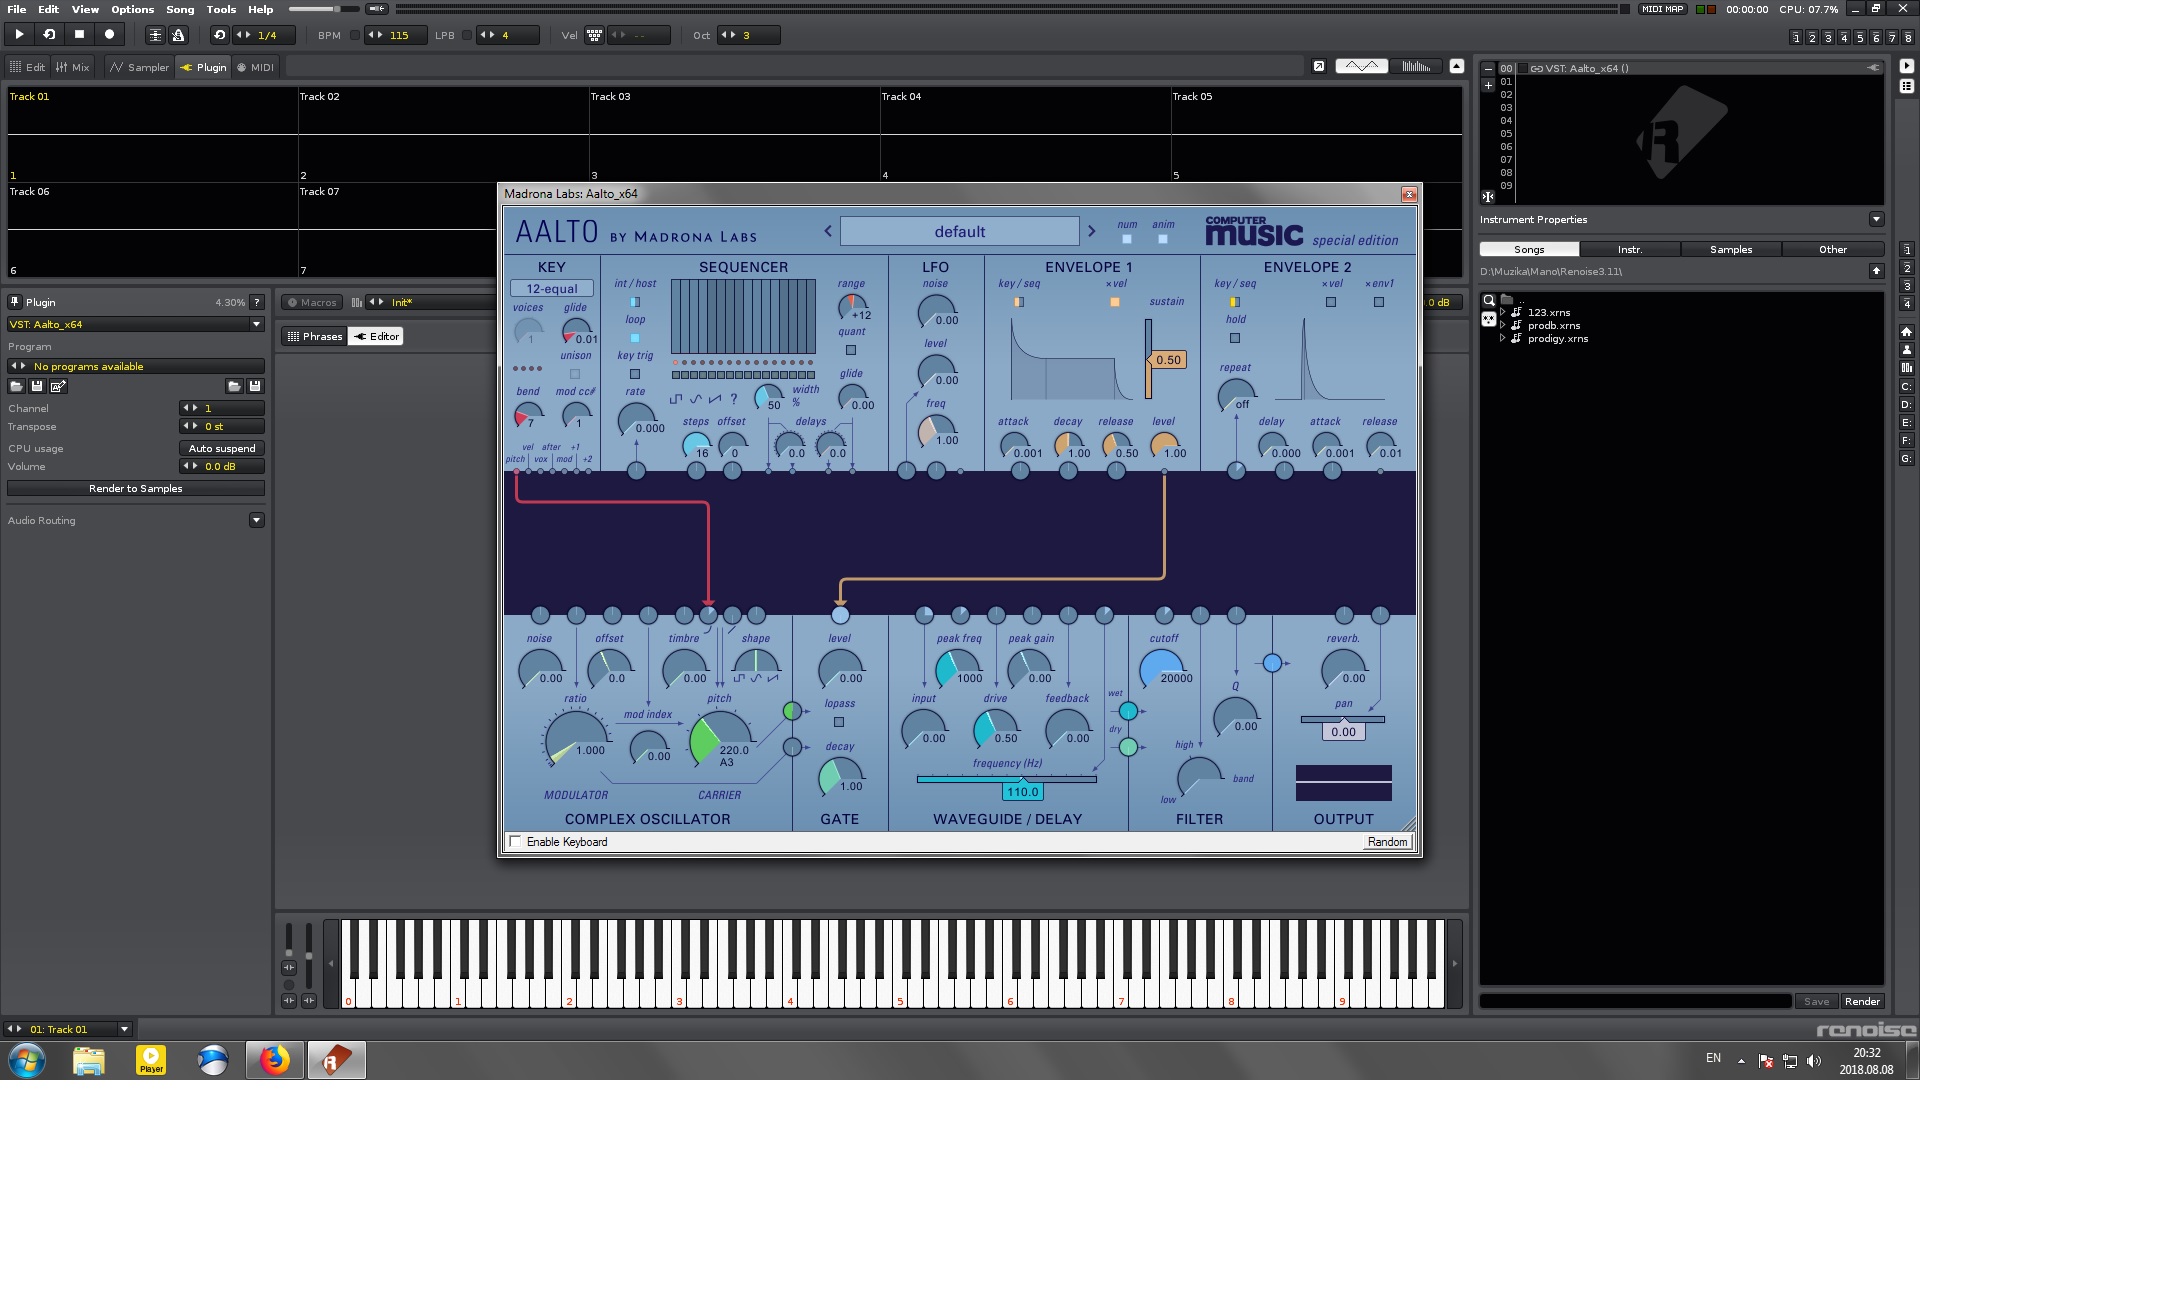Open the Macros button
The image size is (2178, 1316).
[312, 302]
